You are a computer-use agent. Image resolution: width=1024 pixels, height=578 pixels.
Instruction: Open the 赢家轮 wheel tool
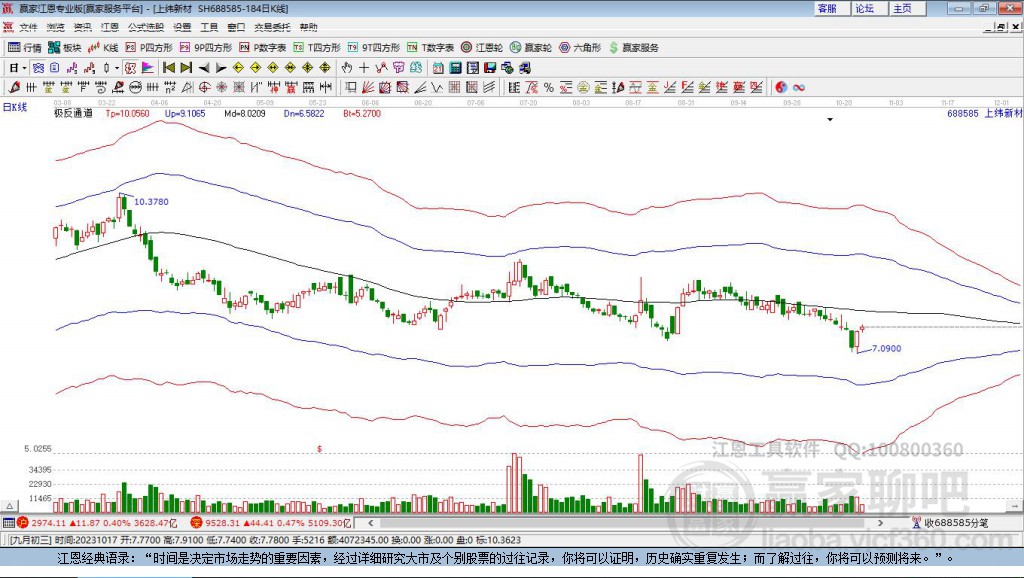tap(531, 48)
